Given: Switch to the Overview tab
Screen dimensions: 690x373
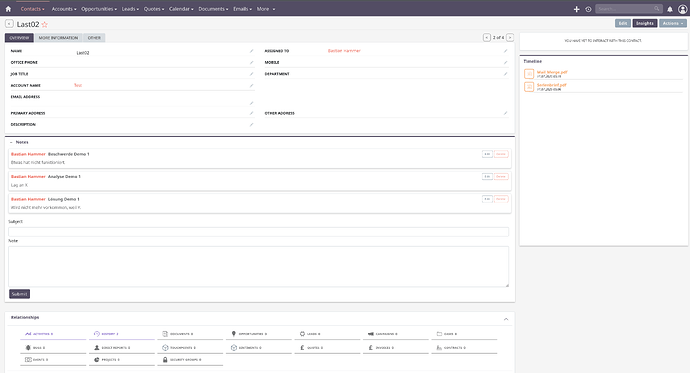Looking at the screenshot, I should point(19,38).
